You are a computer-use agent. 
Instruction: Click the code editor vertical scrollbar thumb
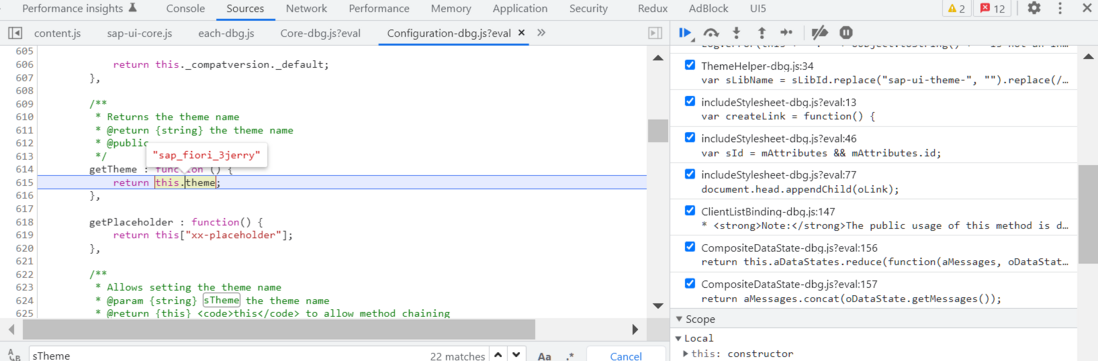[x=657, y=130]
